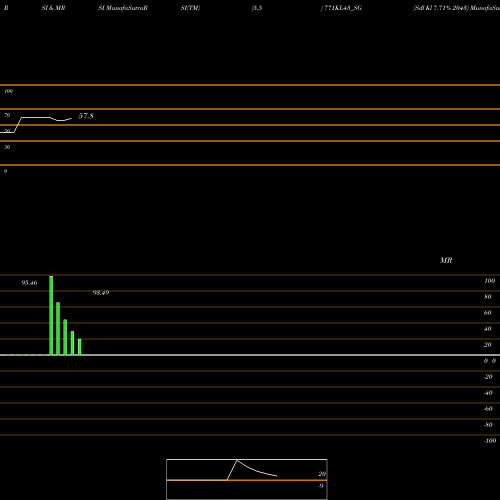Click the MR axis label -20
Viewport: 500px width, 500px height.
click(x=488, y=377)
